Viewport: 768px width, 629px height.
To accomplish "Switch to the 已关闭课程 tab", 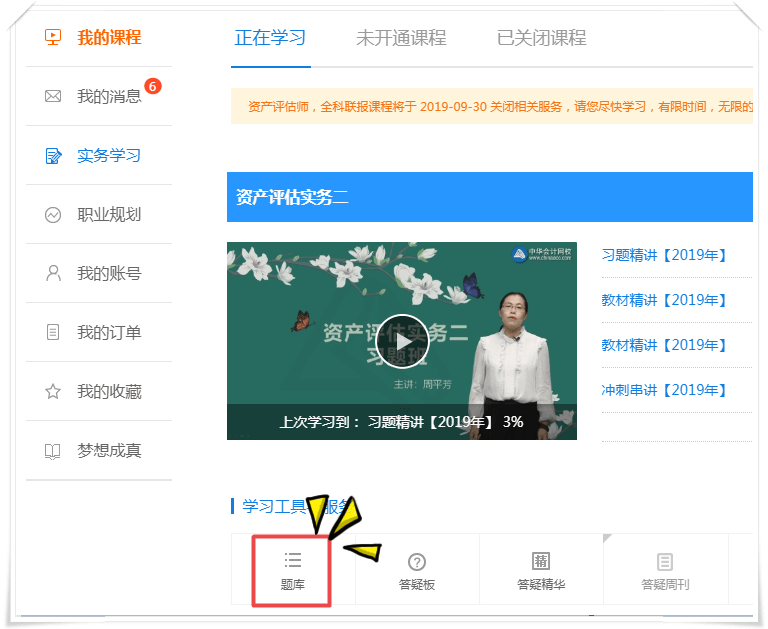I will pyautogui.click(x=541, y=38).
